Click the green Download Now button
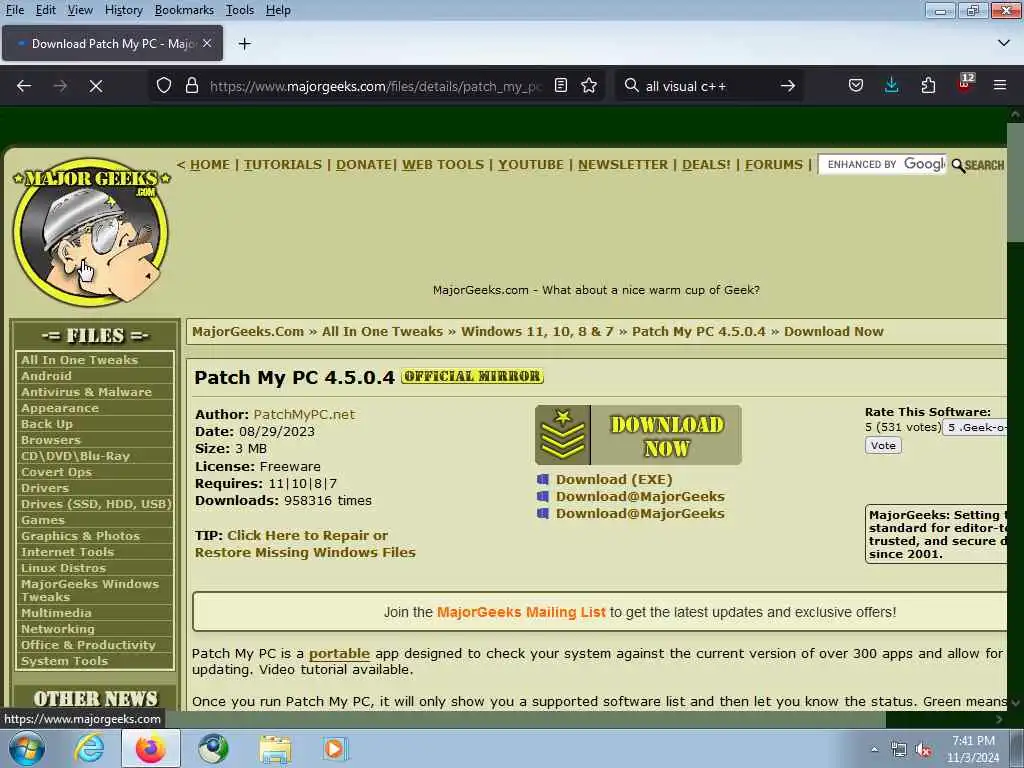This screenshot has width=1024, height=768. [638, 435]
